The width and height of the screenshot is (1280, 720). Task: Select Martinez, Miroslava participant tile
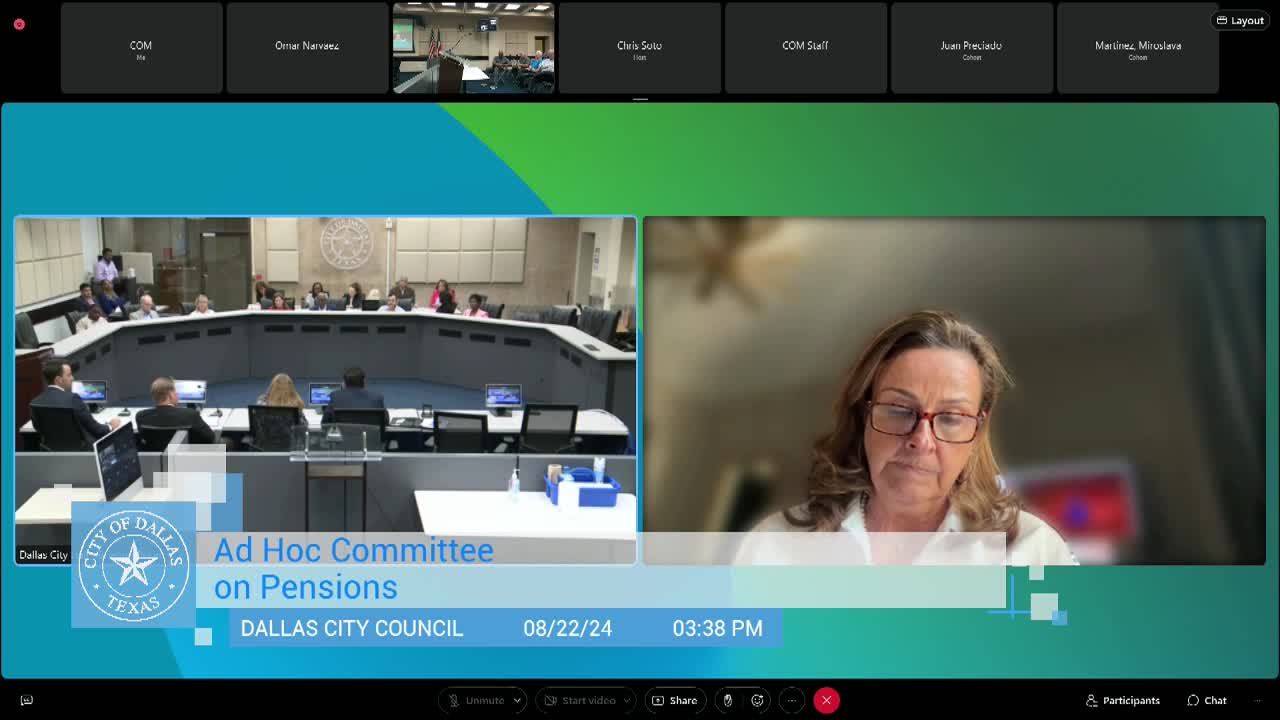1138,48
